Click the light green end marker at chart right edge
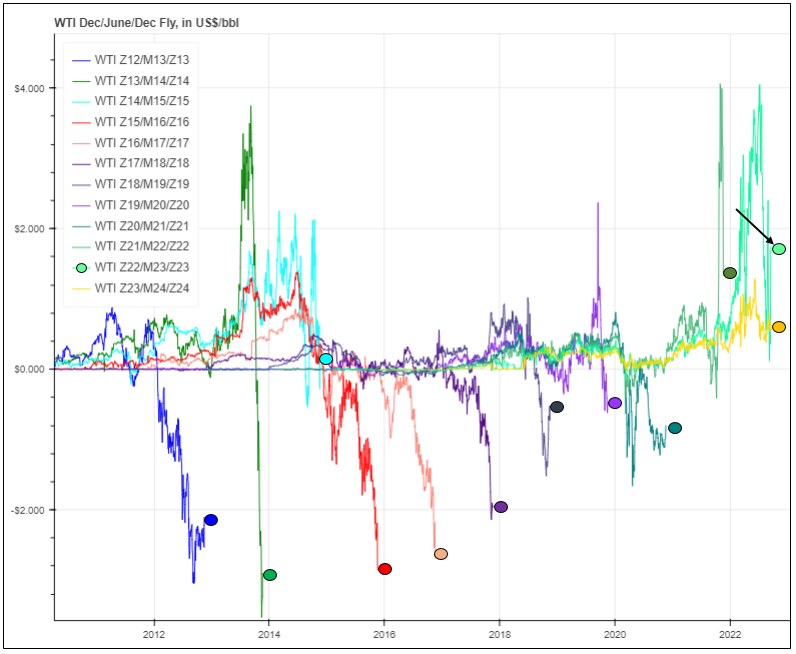Viewport: 796px width, 654px height. click(x=779, y=249)
